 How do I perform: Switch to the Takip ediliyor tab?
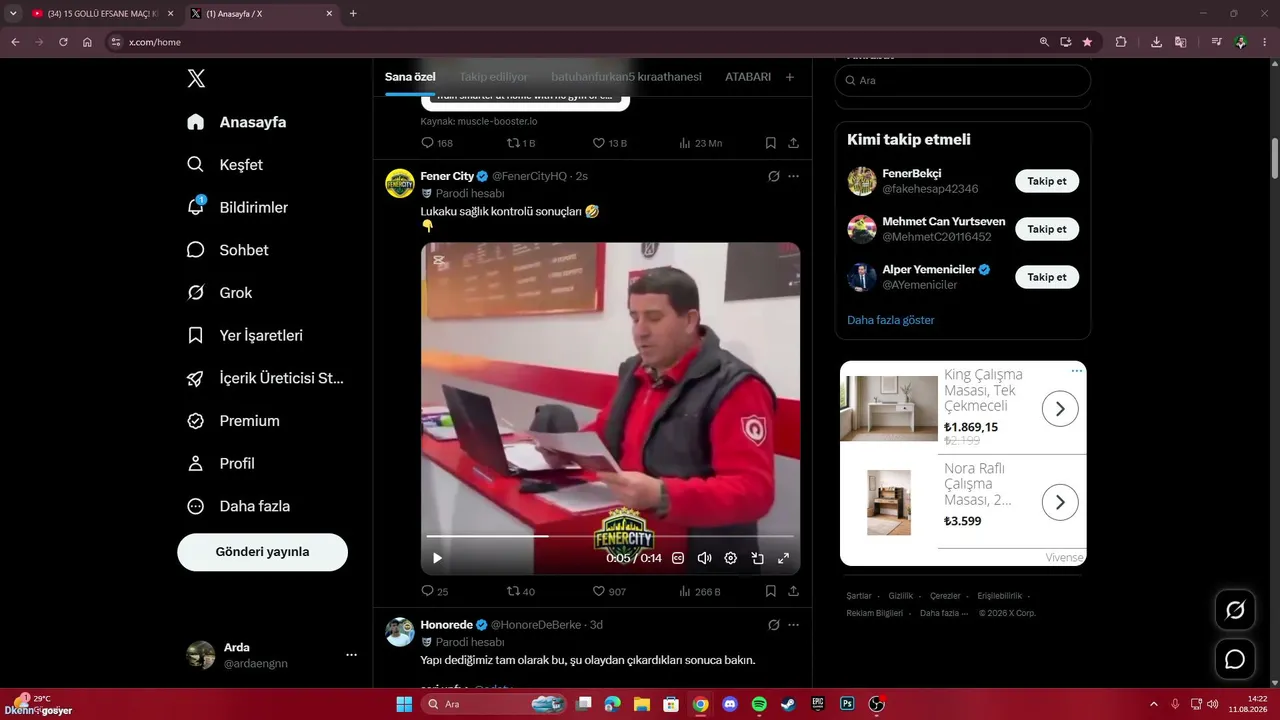pos(494,77)
